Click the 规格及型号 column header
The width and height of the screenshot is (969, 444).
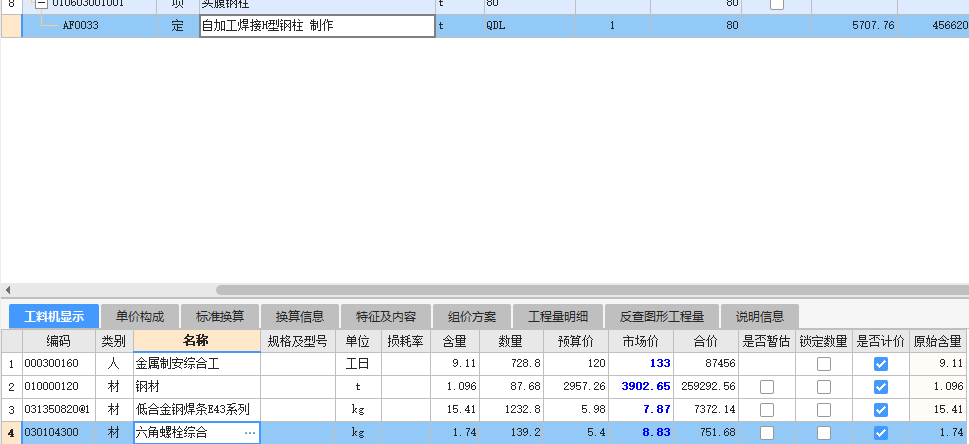coord(298,341)
